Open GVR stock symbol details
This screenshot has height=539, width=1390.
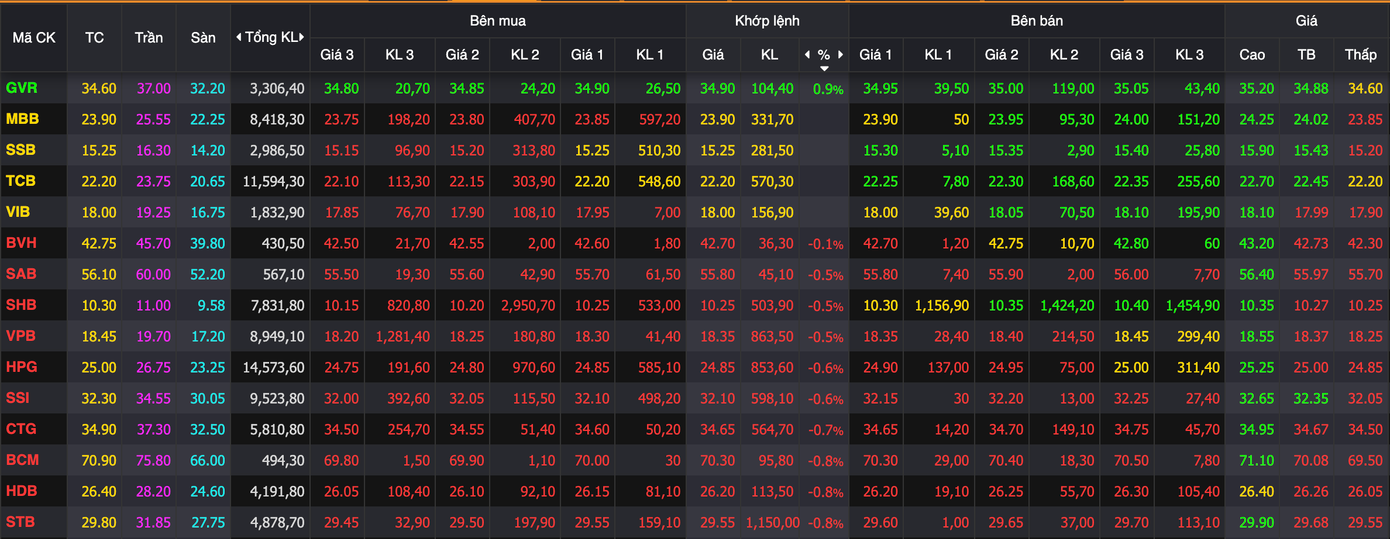coord(21,88)
